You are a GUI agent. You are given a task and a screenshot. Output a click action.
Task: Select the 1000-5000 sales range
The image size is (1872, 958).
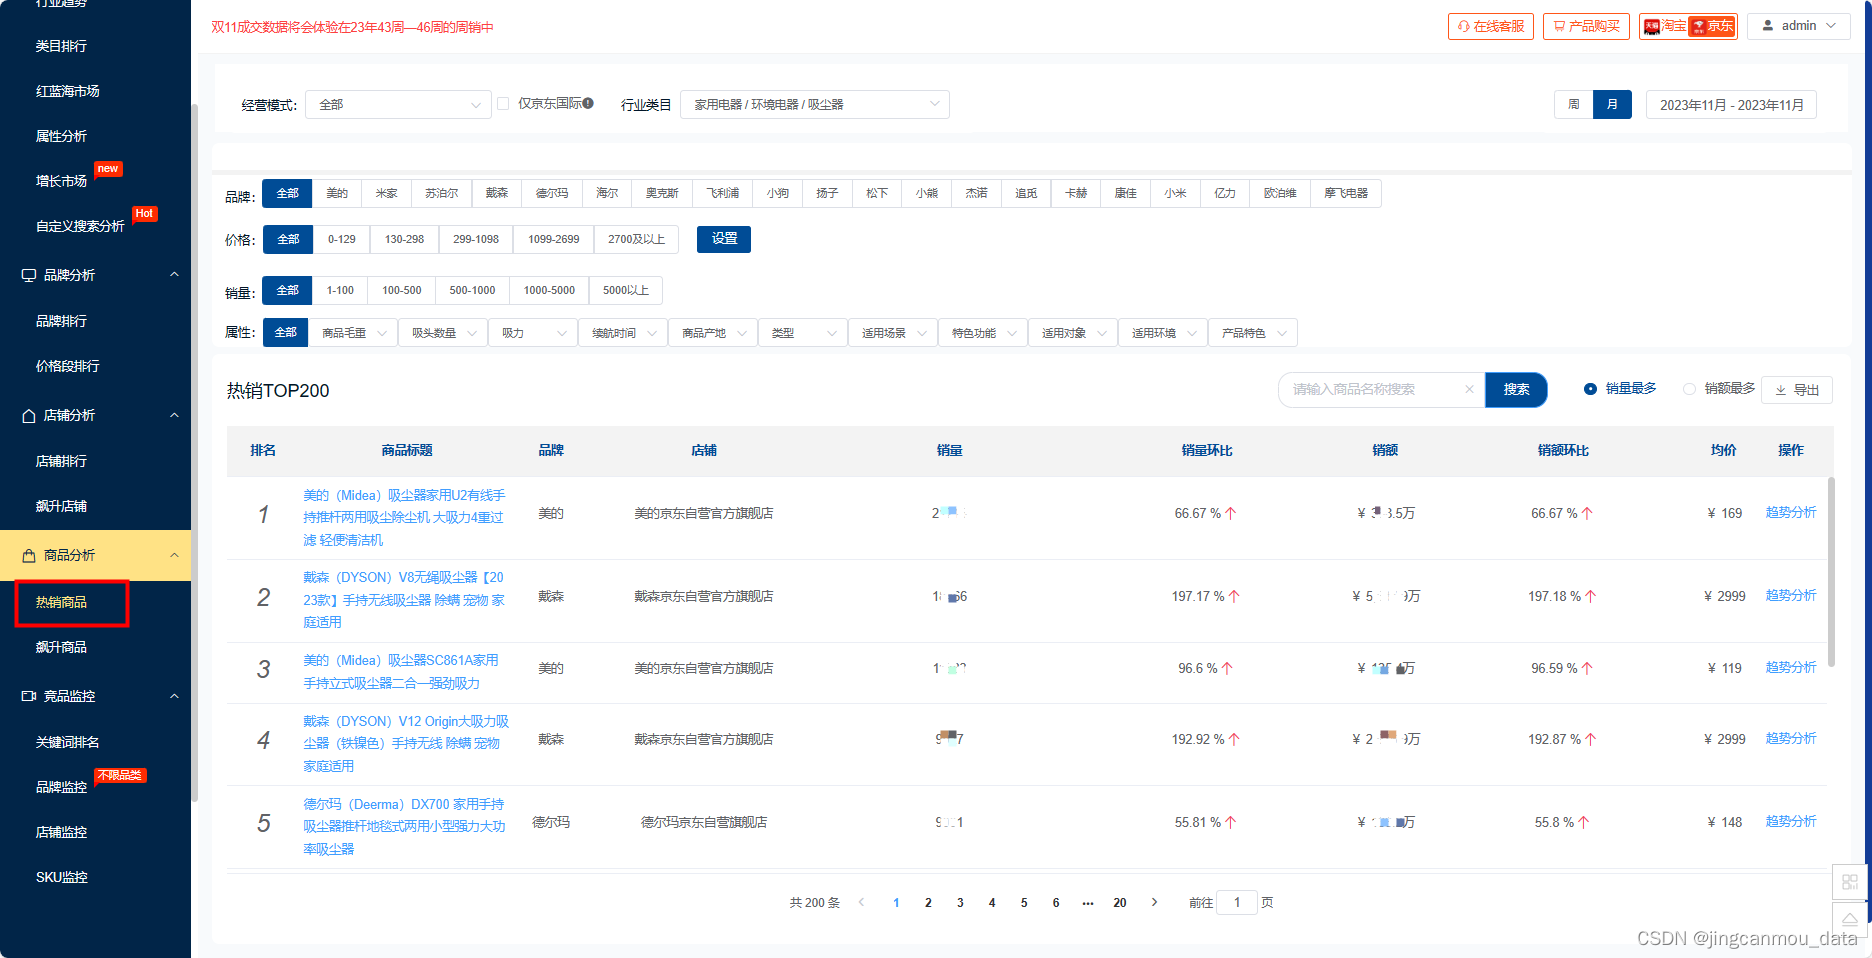point(549,290)
